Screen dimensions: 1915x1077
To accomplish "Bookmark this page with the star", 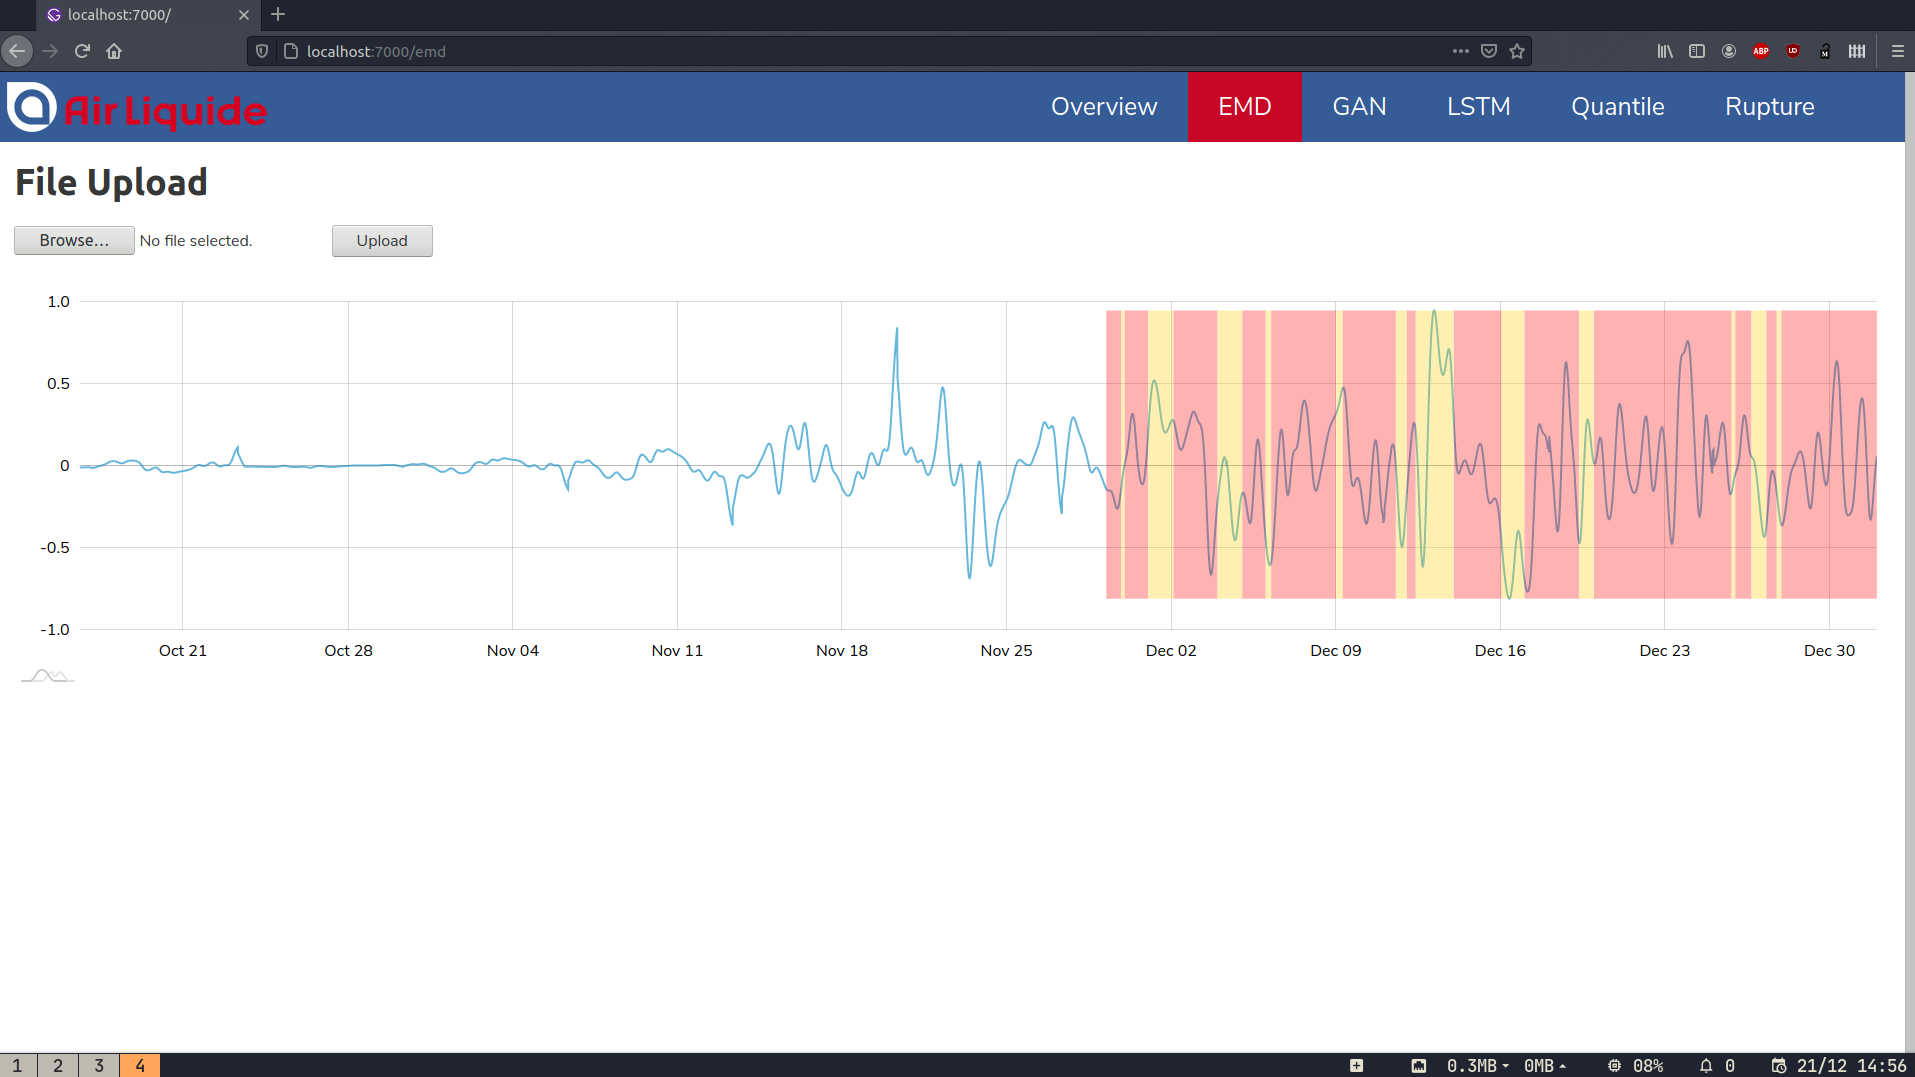I will [x=1517, y=51].
